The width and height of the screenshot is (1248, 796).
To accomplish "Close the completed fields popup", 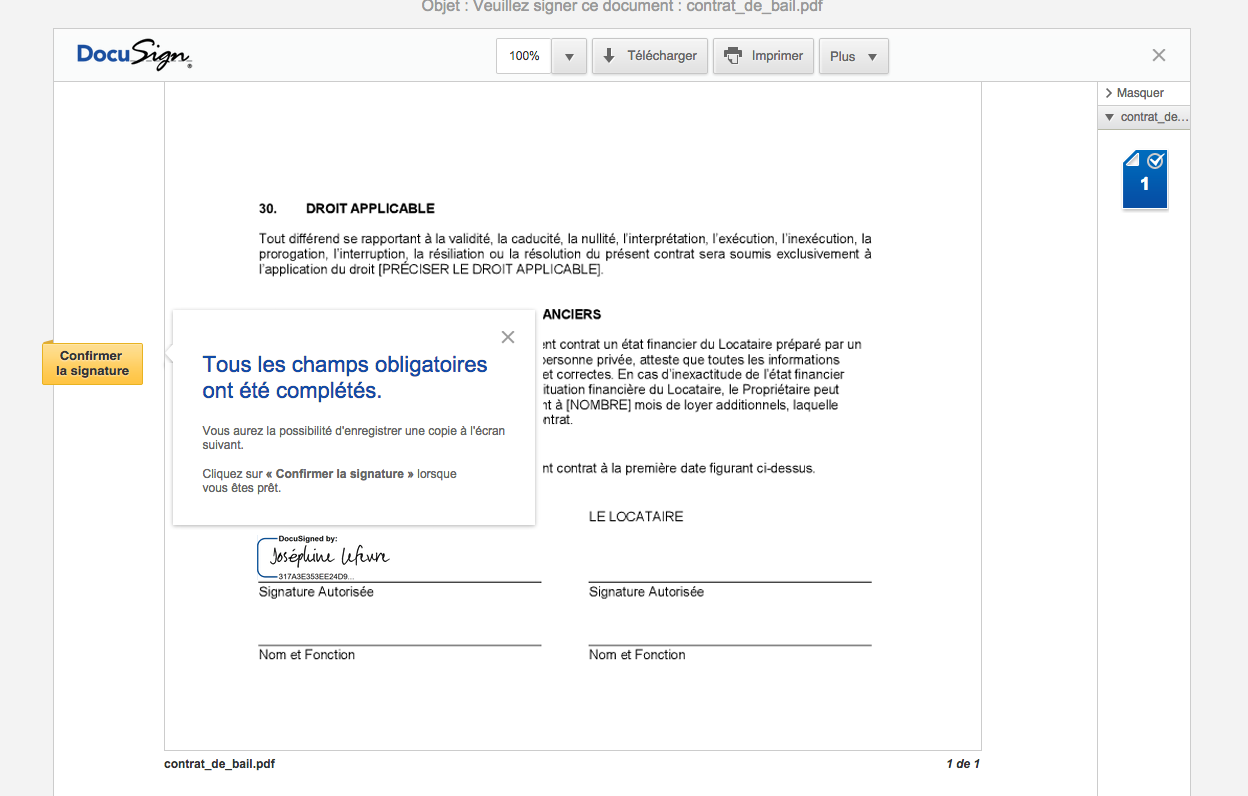I will click(x=508, y=337).
